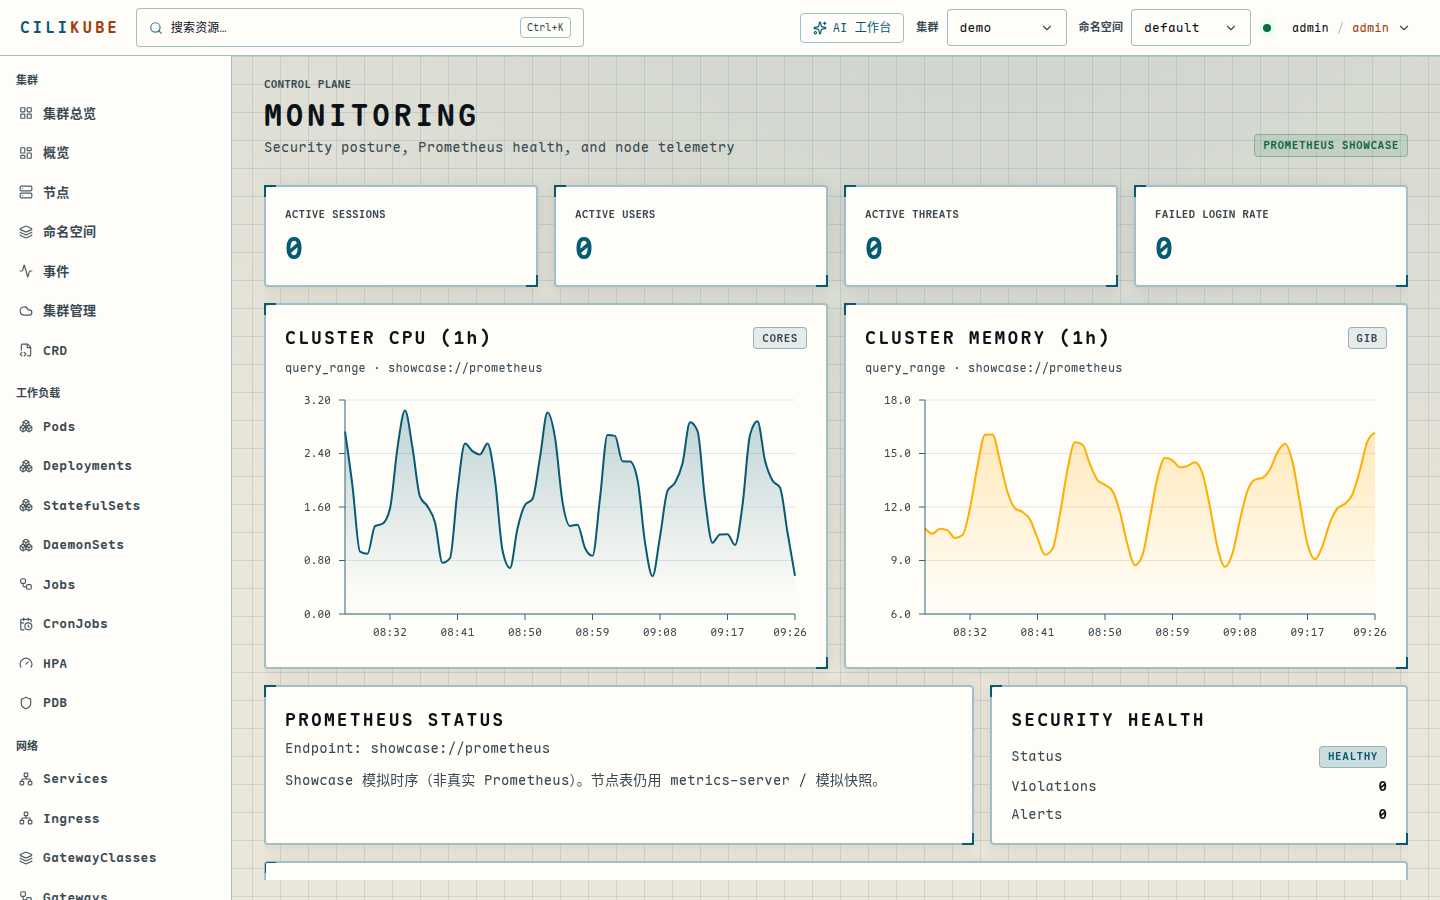Click the Ingress network icon
Viewport: 1440px width, 900px height.
26,818
